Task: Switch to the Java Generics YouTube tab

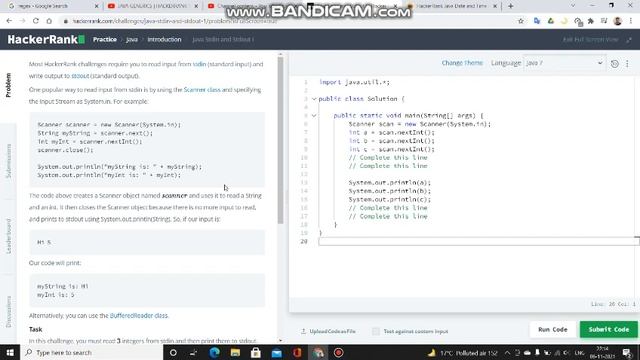Action: tap(152, 6)
